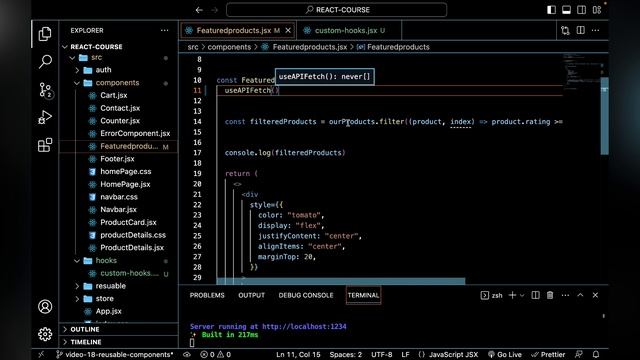Open homePage.css file
The height and width of the screenshot is (360, 640).
pos(126,171)
